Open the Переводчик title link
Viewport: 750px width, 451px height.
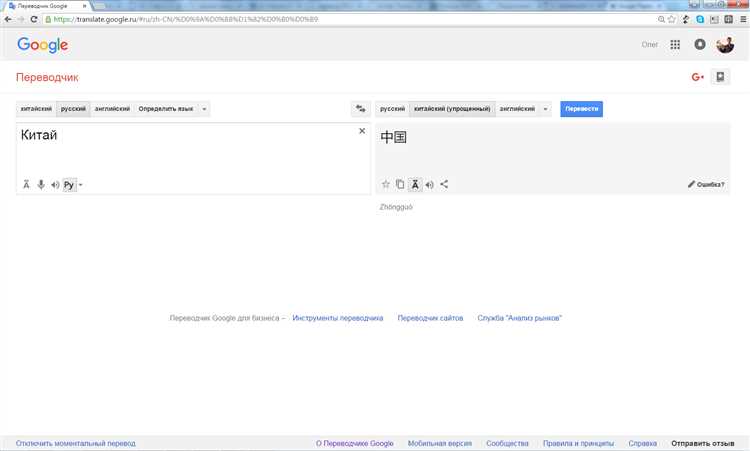[47, 77]
